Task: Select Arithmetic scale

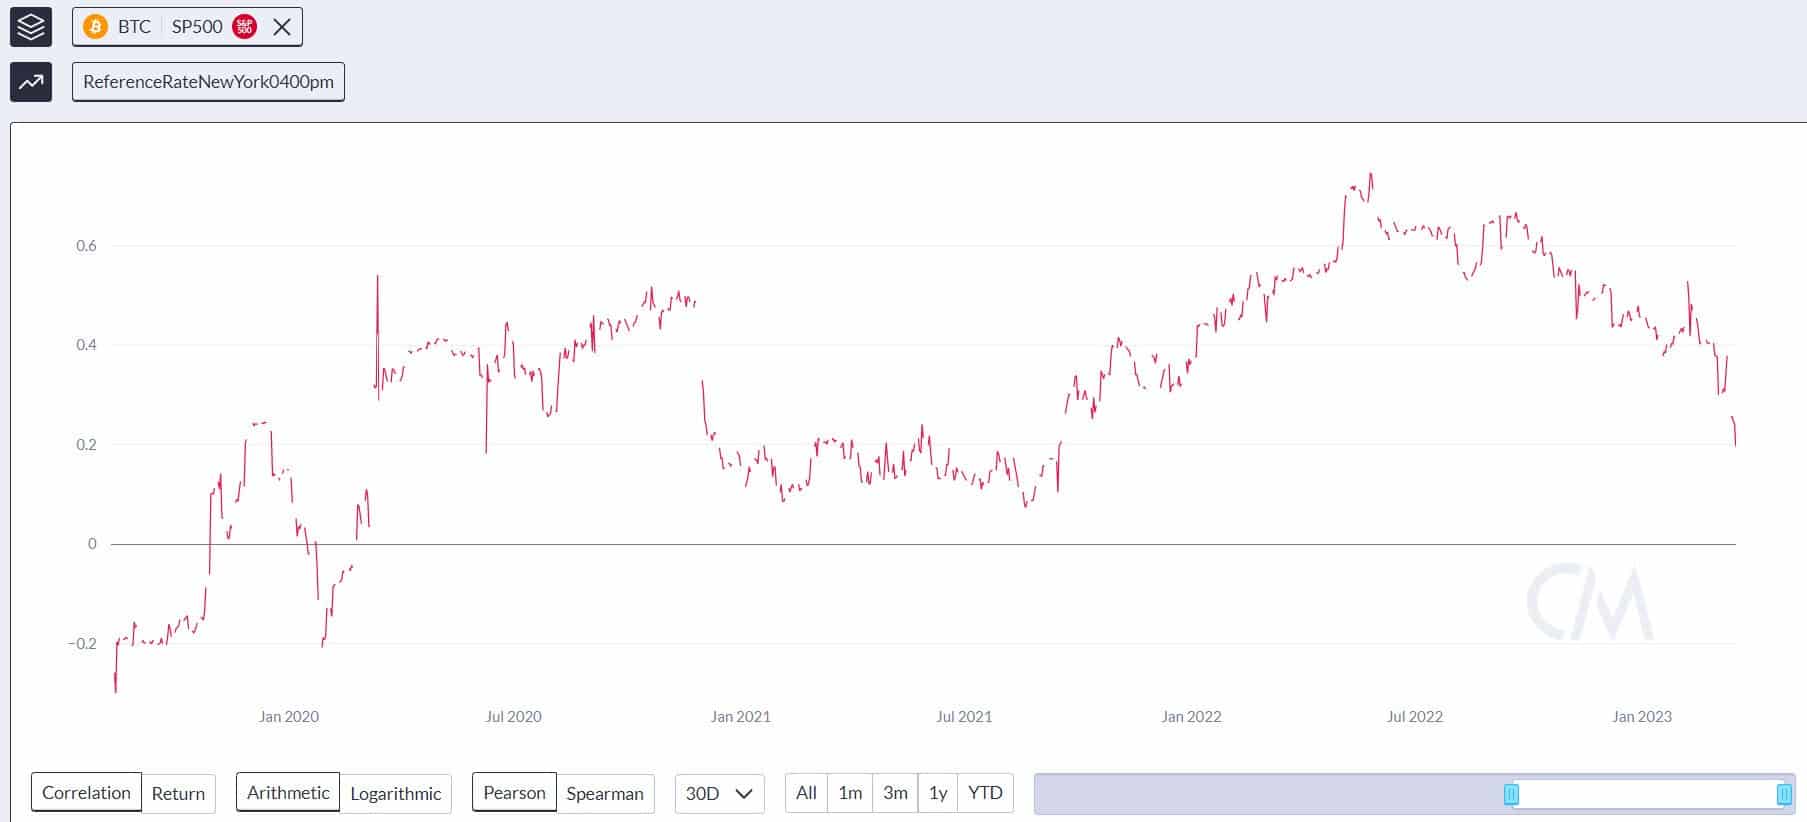Action: point(288,793)
